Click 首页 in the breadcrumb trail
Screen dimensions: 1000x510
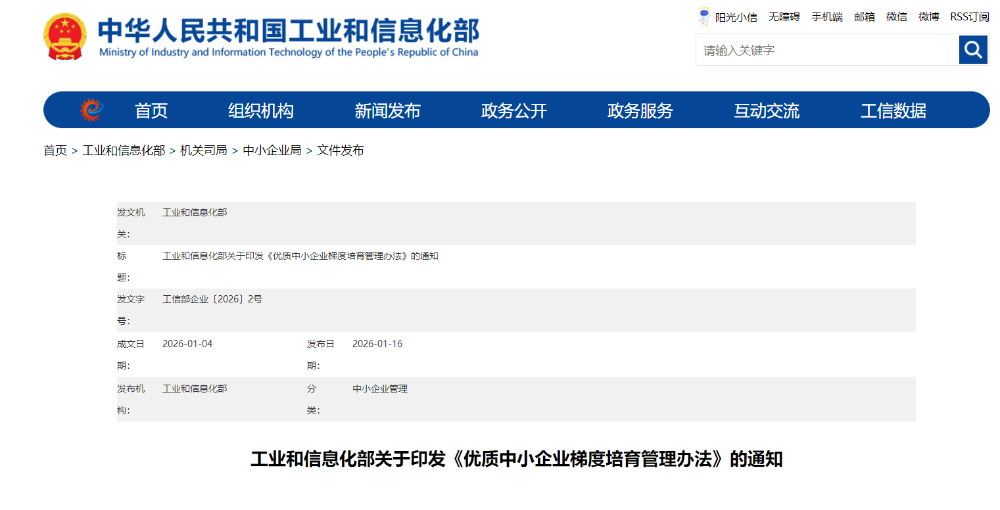click(x=55, y=150)
